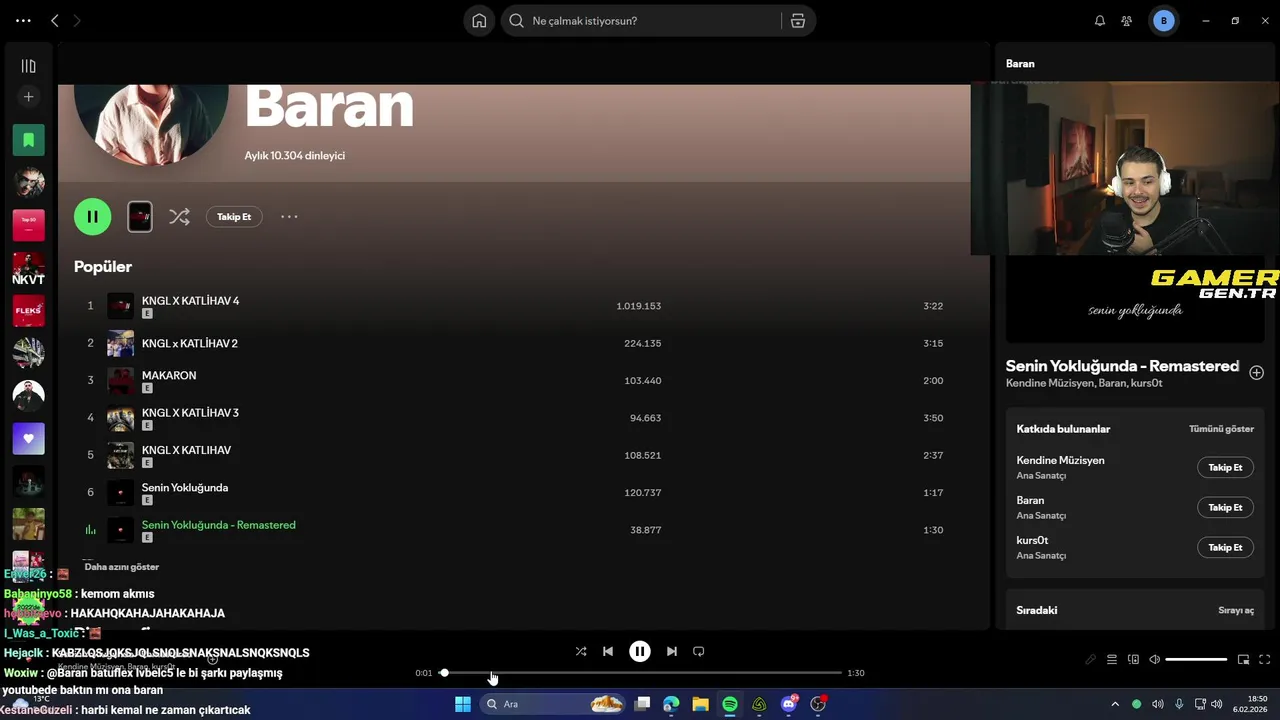Image resolution: width=1280 pixels, height=720 pixels.
Task: Open the green bookmark saved episodes item
Action: [28, 140]
